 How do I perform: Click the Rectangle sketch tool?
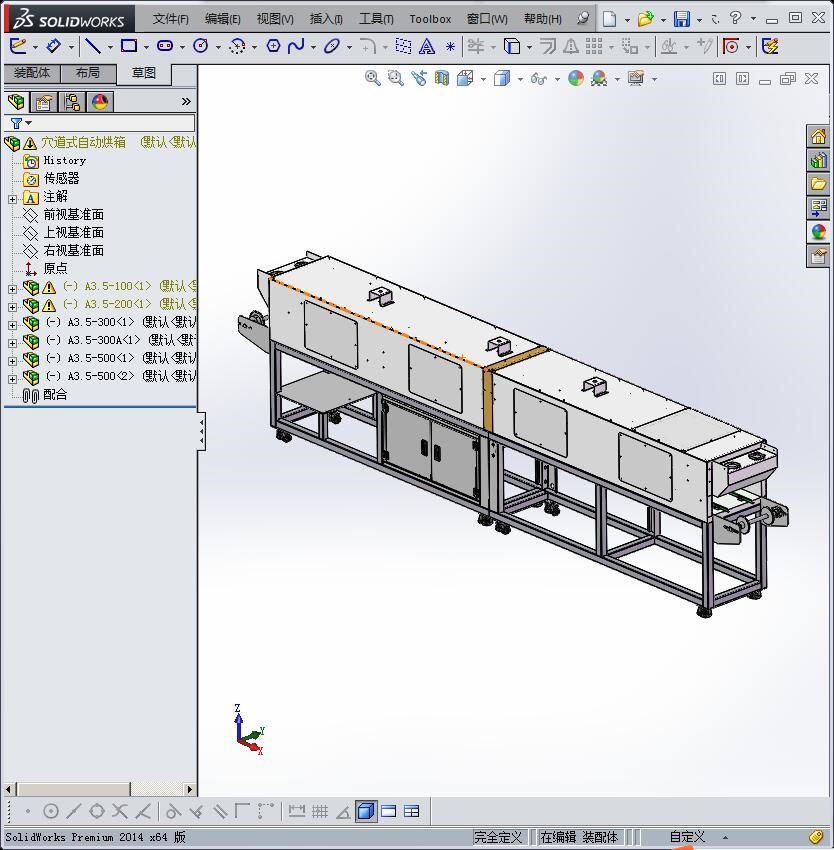(128, 46)
